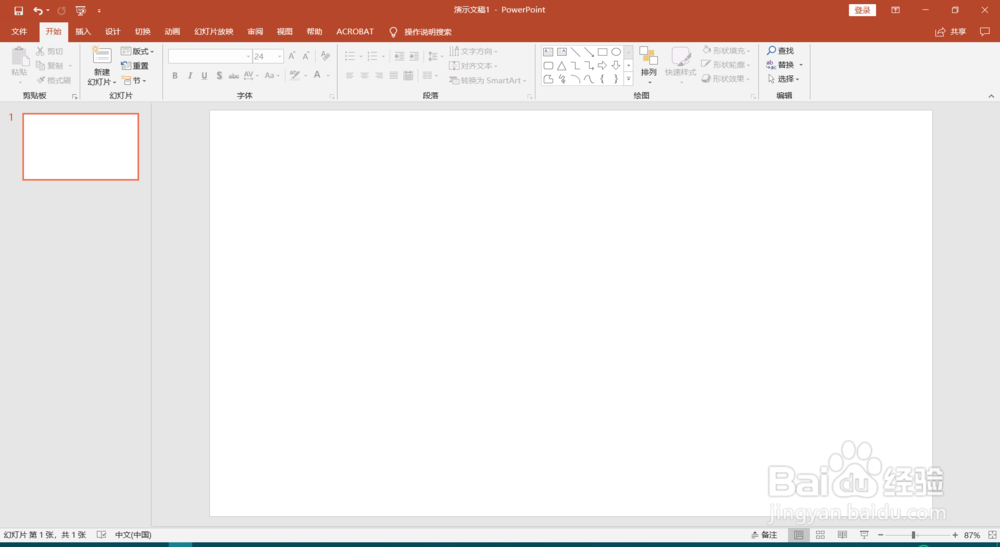Toggle Normal view button in status bar
Screen dimensions: 1000x547
click(x=798, y=535)
